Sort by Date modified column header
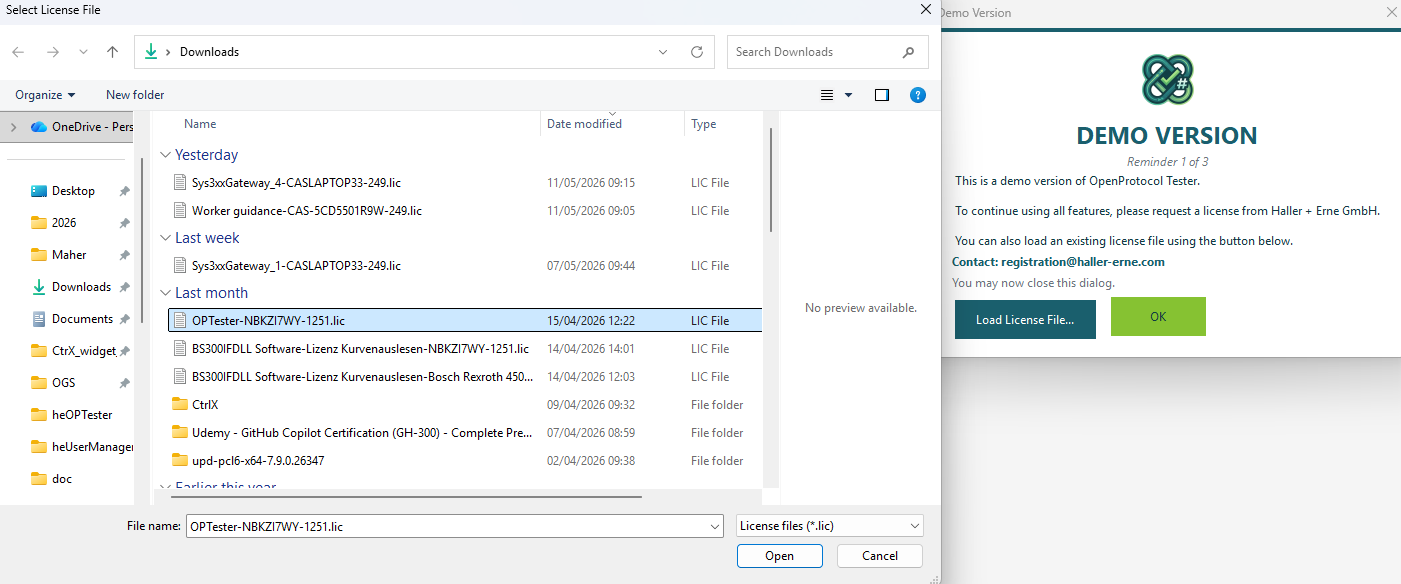Viewport: 1401px width, 584px height. 584,124
